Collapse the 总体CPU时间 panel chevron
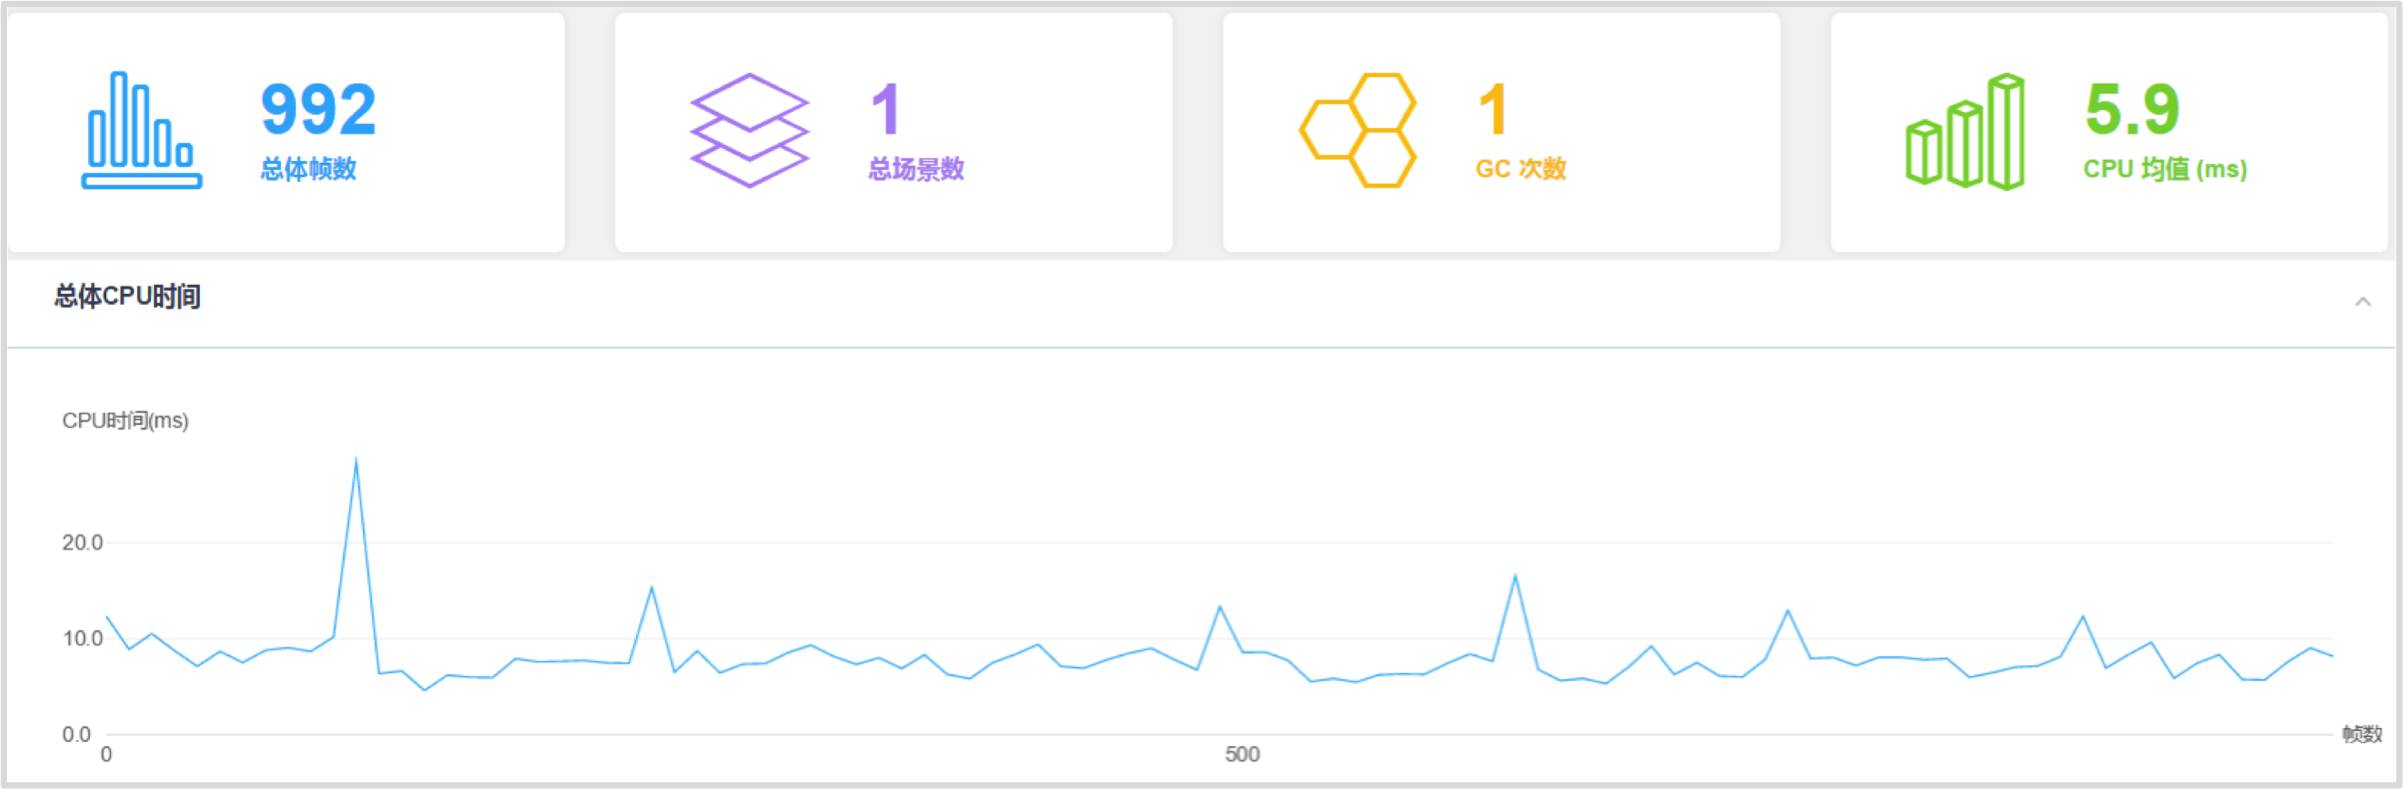This screenshot has height=789, width=2403. (x=2363, y=301)
